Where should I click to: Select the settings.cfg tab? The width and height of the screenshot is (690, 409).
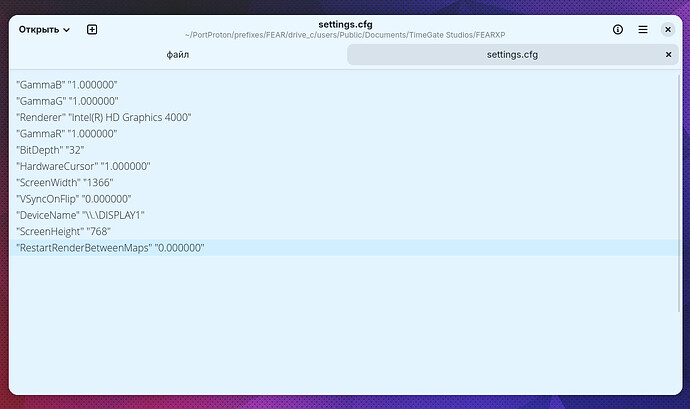(511, 55)
